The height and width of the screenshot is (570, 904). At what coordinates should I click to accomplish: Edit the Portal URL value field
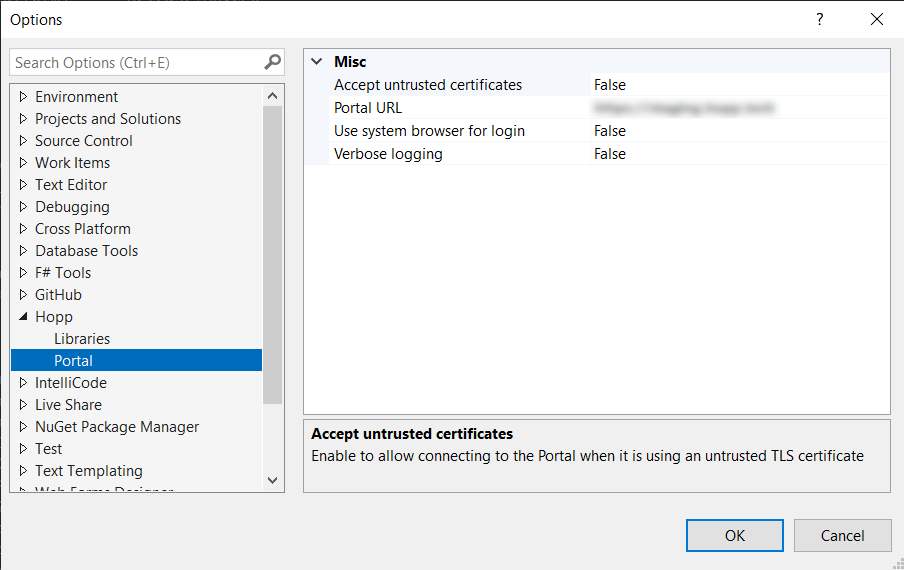click(740, 108)
